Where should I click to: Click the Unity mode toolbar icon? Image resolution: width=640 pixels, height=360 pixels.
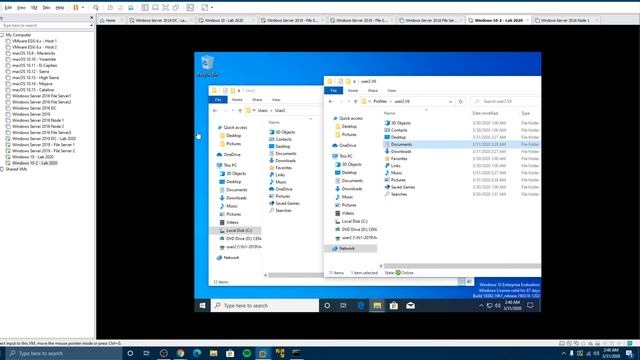click(176, 7)
